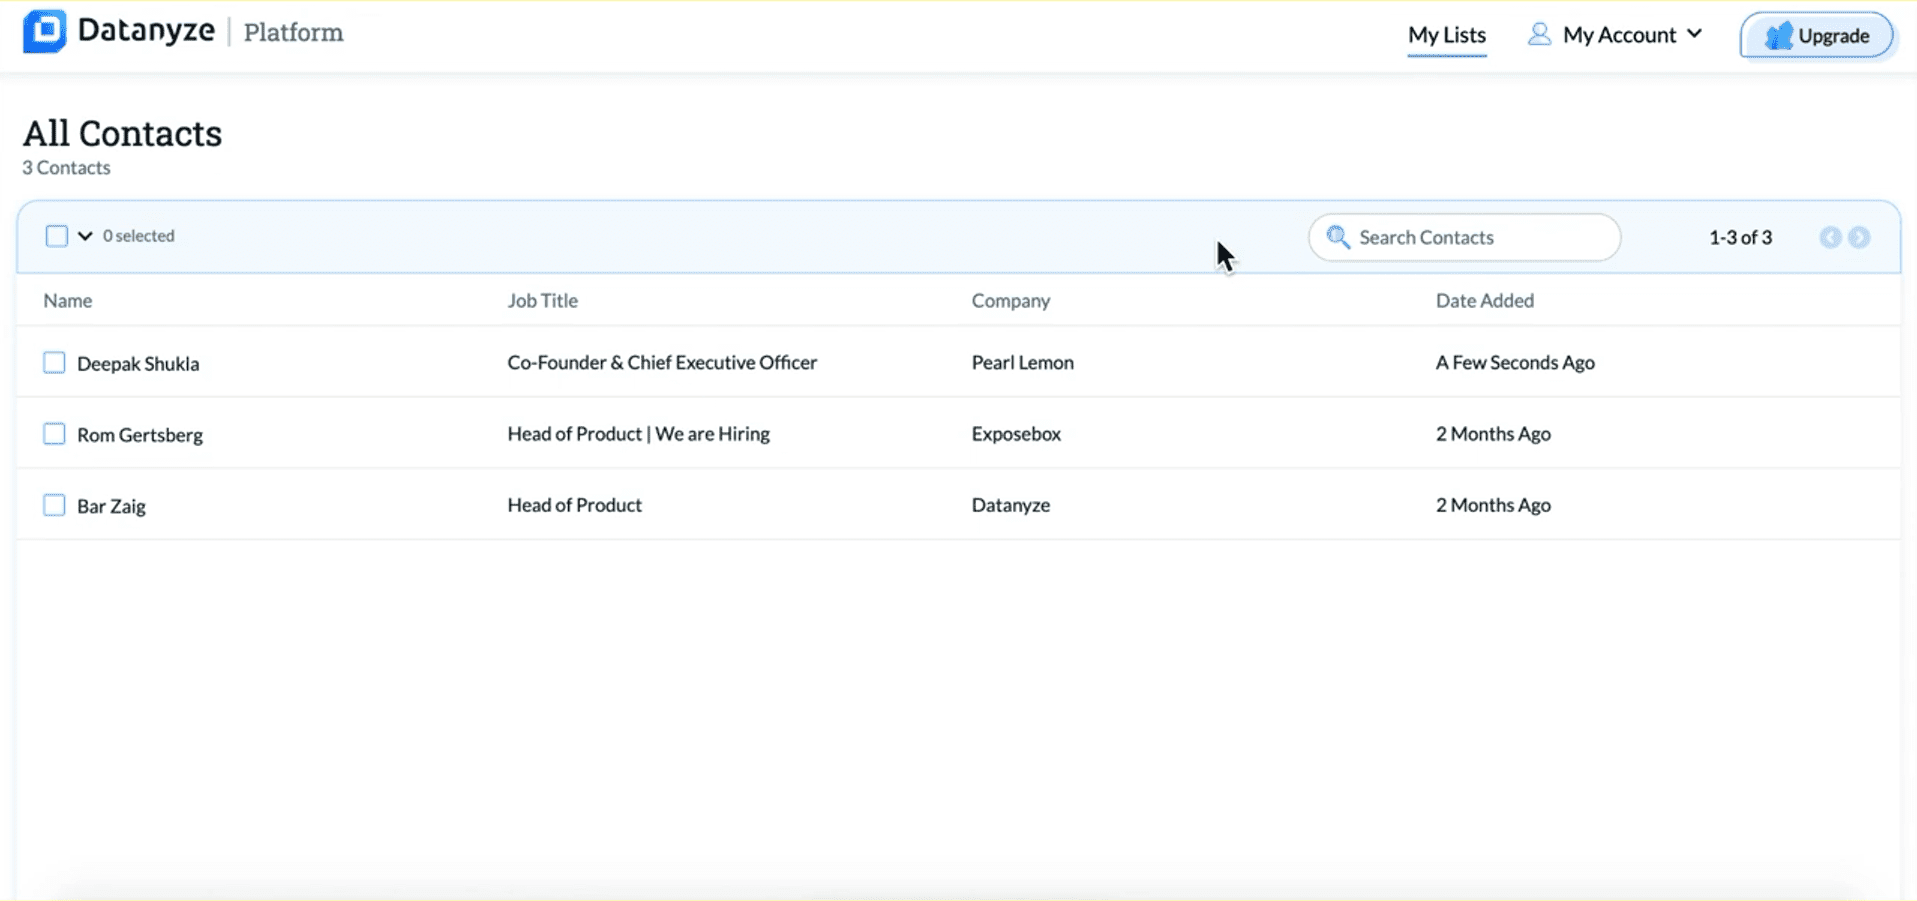Check the Rom Gertsberg row checkbox
Screen dimensions: 1917x901
(x=54, y=434)
